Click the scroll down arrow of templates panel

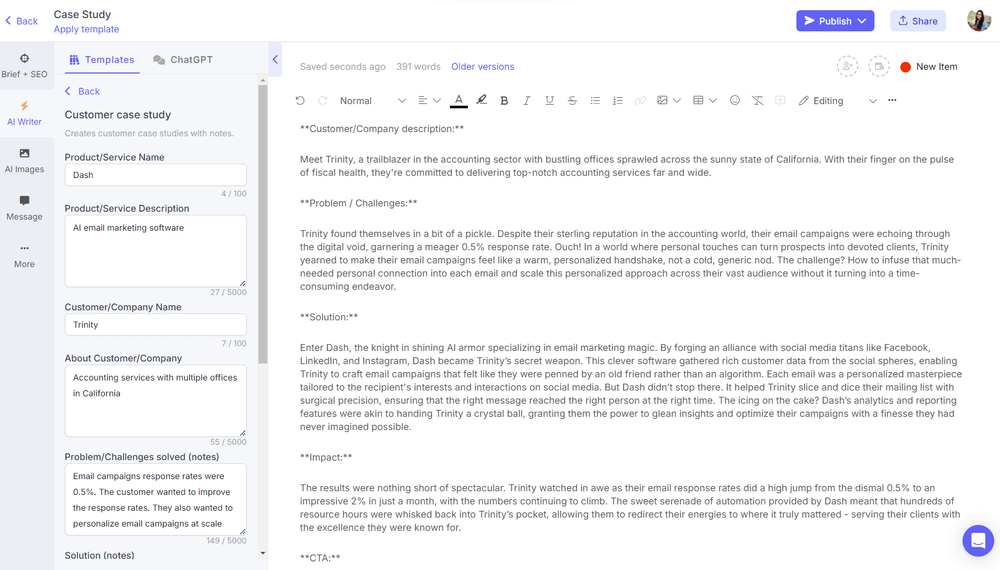[263, 553]
